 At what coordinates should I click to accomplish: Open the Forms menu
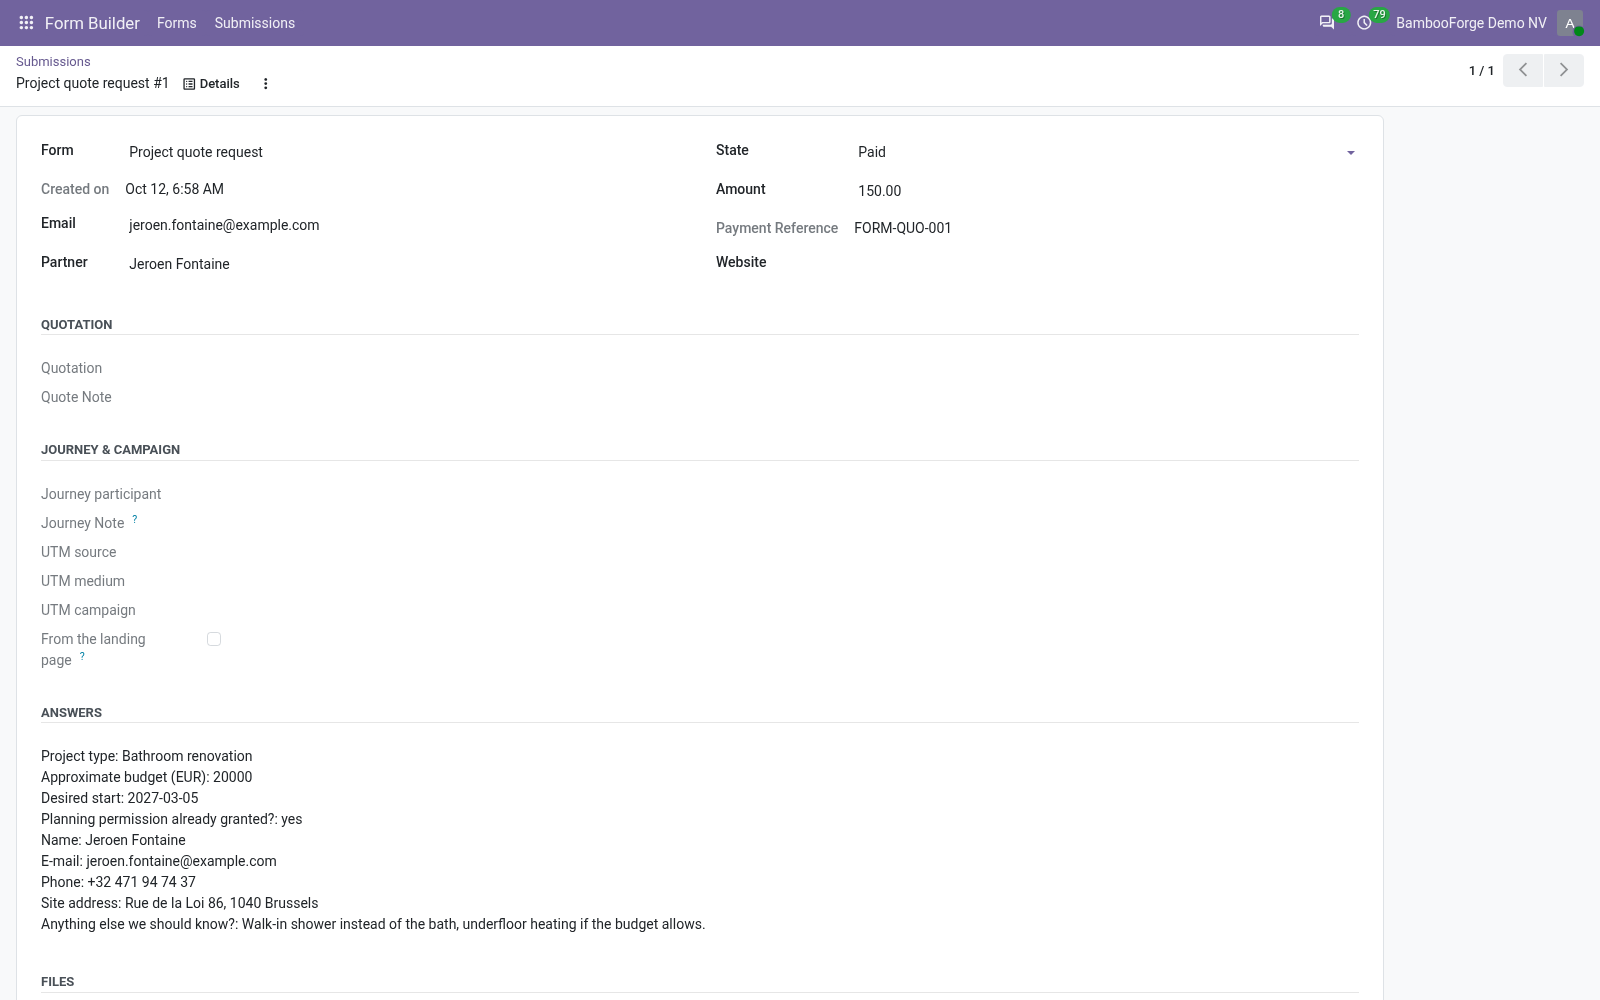(177, 23)
